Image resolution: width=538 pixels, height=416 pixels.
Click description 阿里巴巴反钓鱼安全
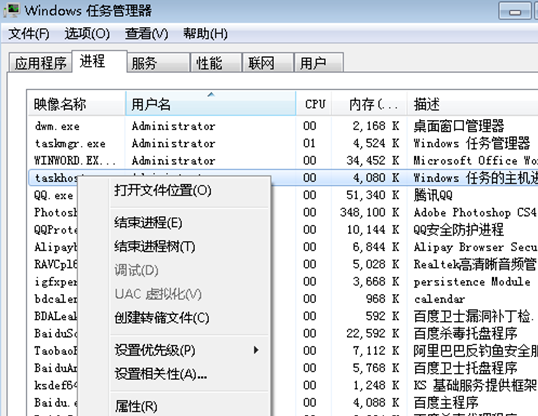(476, 351)
